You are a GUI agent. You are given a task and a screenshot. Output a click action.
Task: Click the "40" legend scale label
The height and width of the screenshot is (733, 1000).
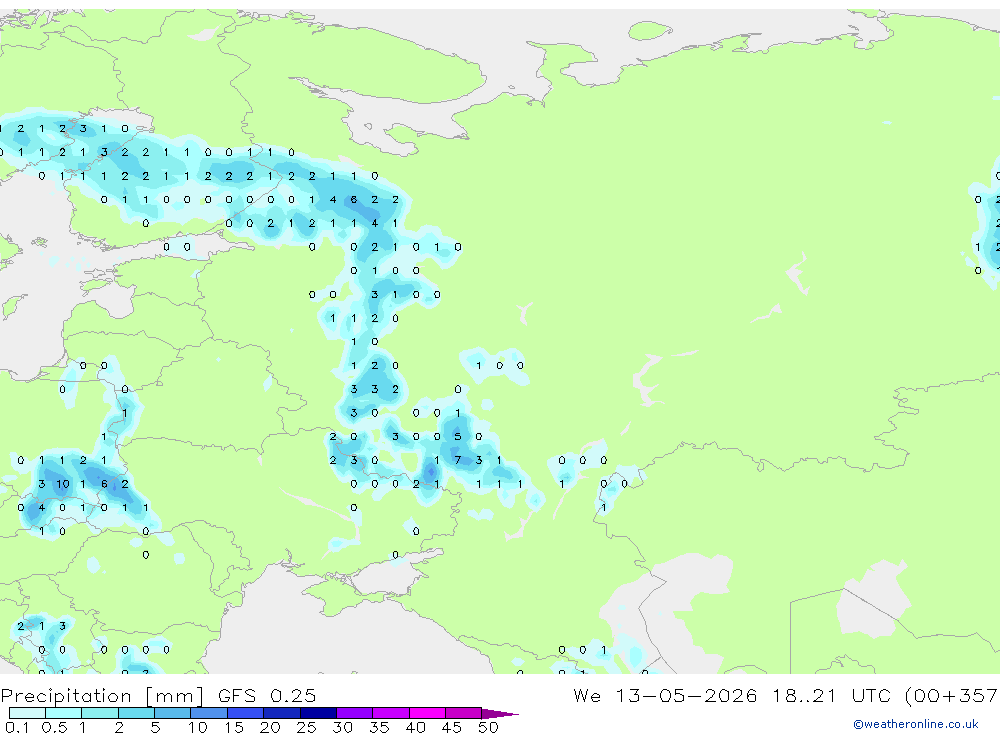[x=415, y=727]
